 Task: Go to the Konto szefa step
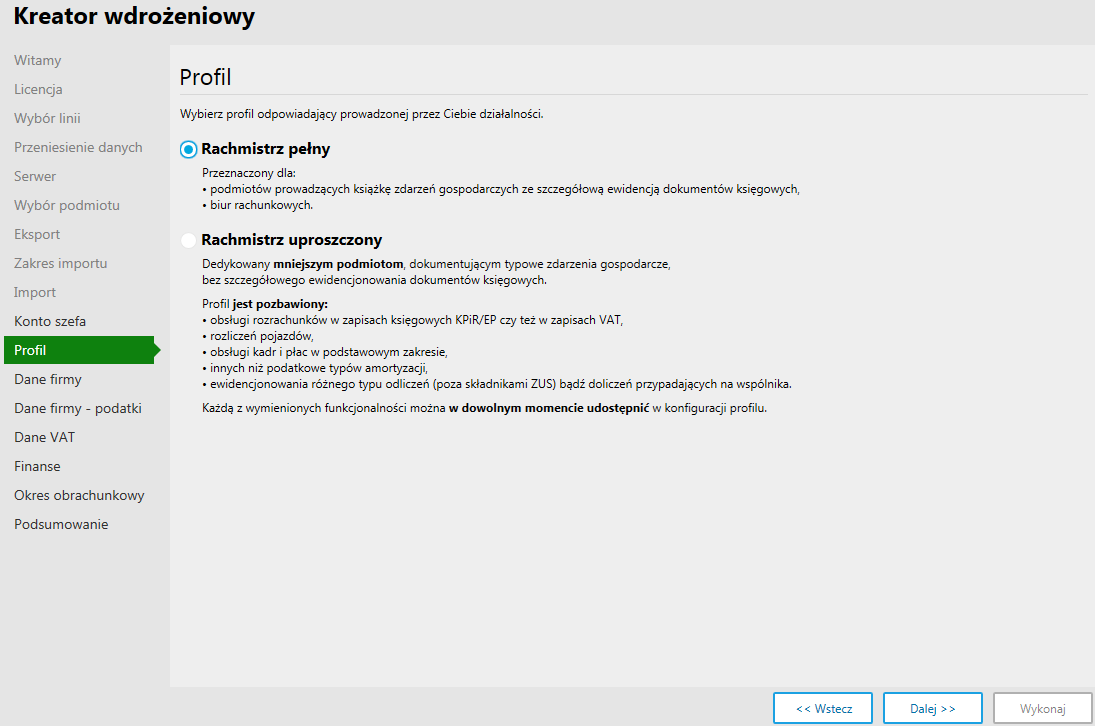tap(50, 321)
